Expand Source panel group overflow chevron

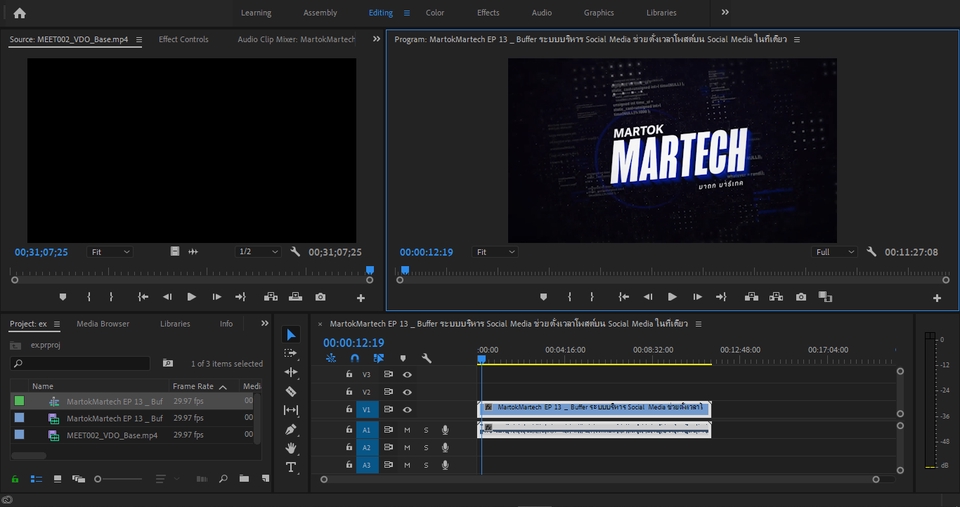tap(377, 39)
